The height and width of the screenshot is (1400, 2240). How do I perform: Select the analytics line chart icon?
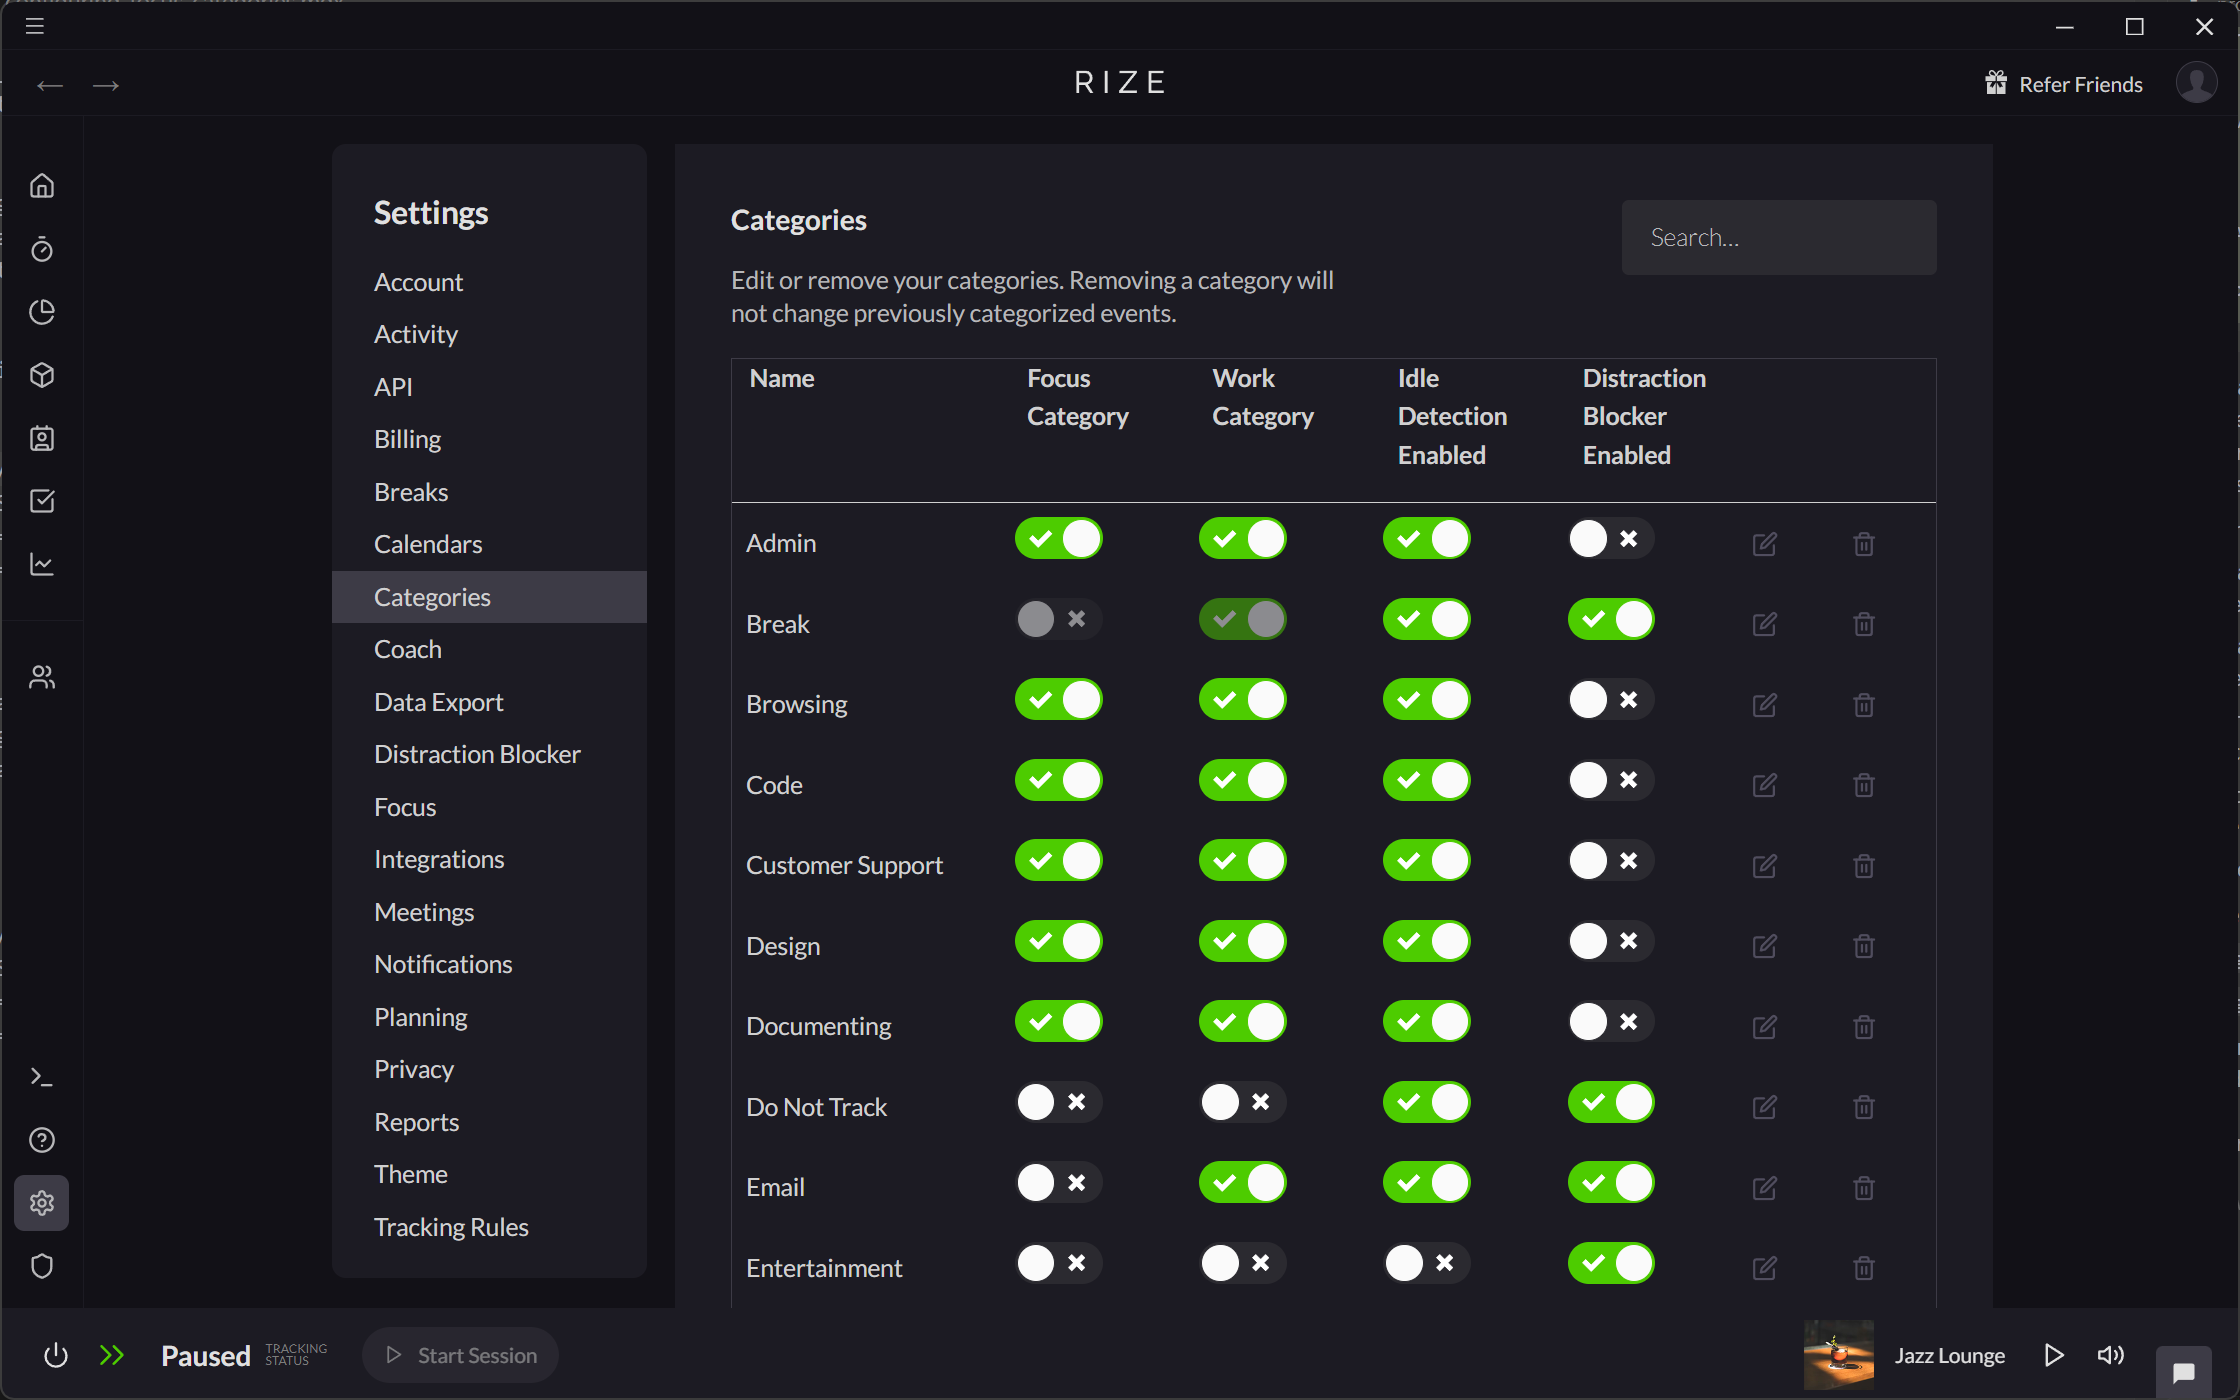[42, 564]
